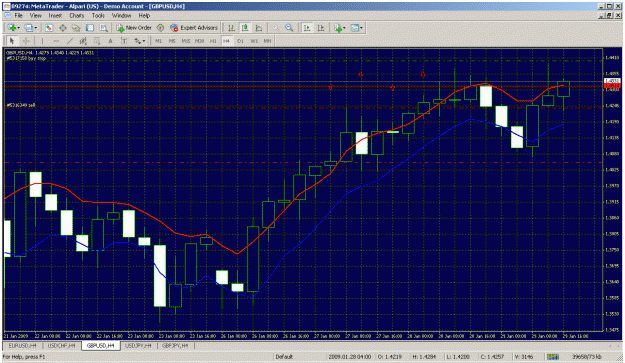This screenshot has height=363, width=625.
Task: Select the Text Label tool
Action: (124, 41)
